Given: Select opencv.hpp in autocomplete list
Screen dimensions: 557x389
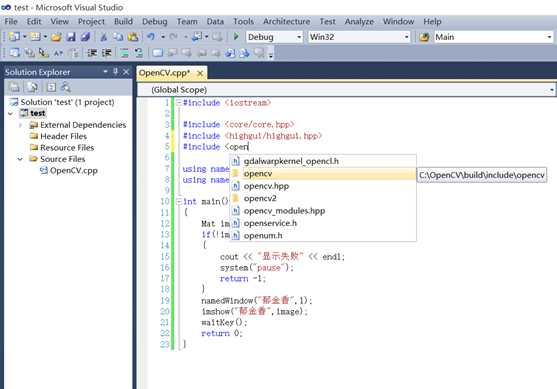Looking at the screenshot, I should tap(323, 186).
